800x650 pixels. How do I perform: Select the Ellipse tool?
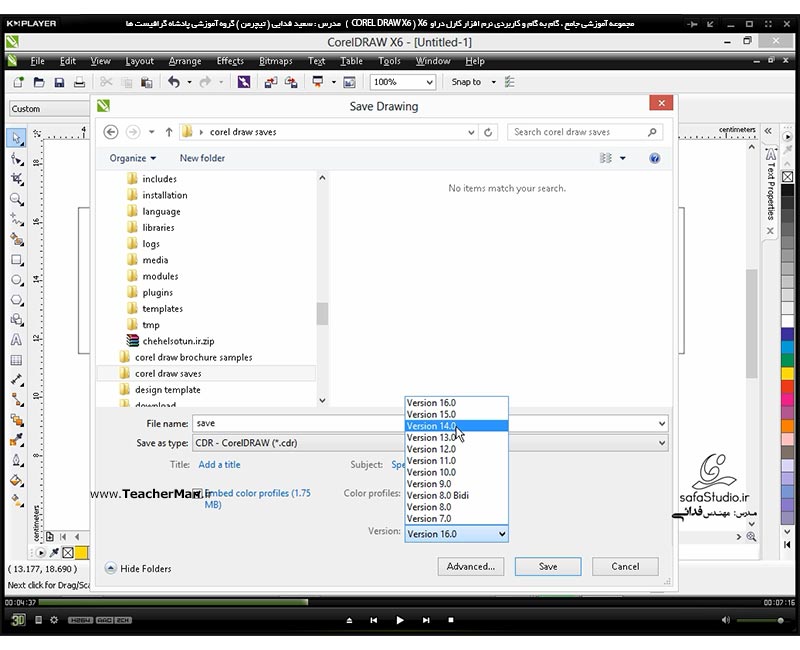pyautogui.click(x=17, y=280)
